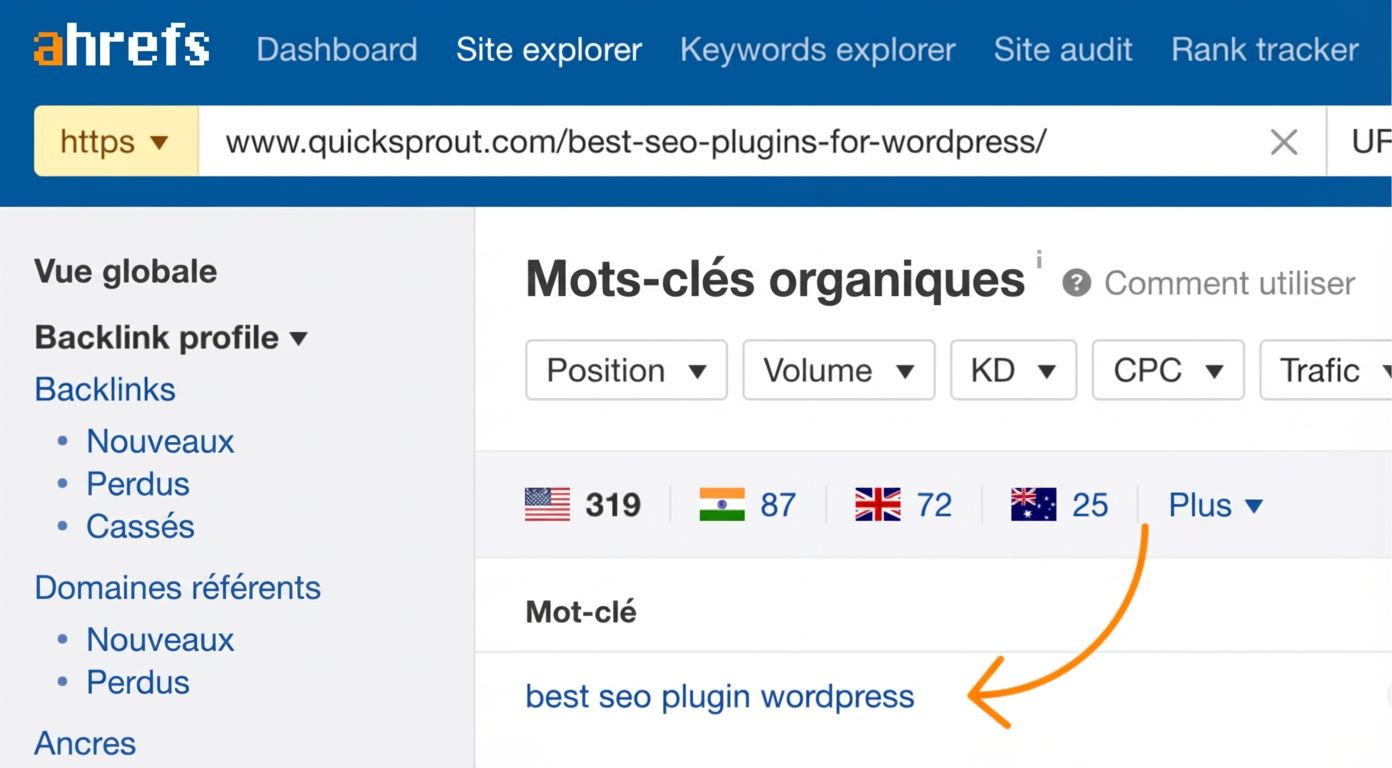
Task: Select the UK flag filter
Action: point(877,505)
